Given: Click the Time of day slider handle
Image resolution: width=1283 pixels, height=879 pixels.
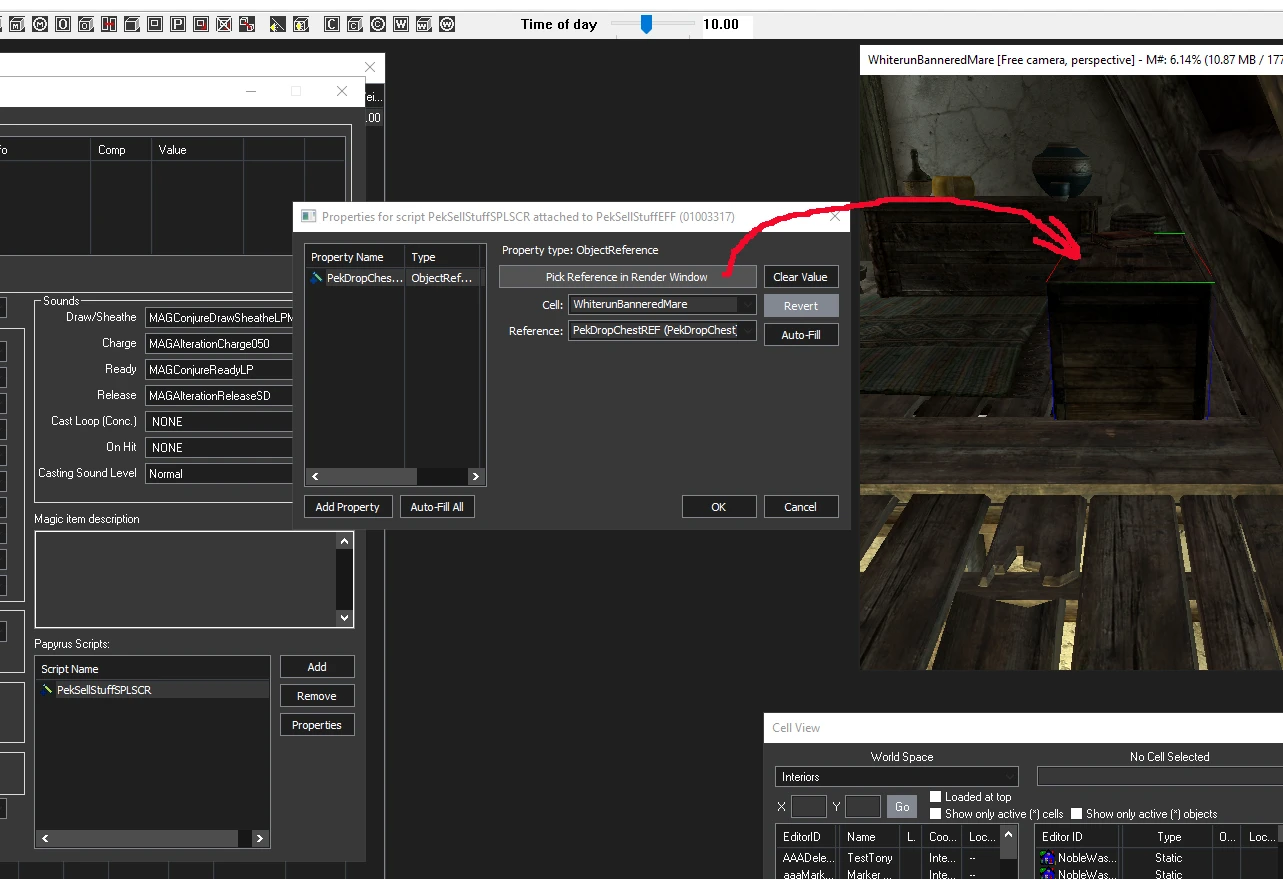Looking at the screenshot, I should click(x=646, y=24).
